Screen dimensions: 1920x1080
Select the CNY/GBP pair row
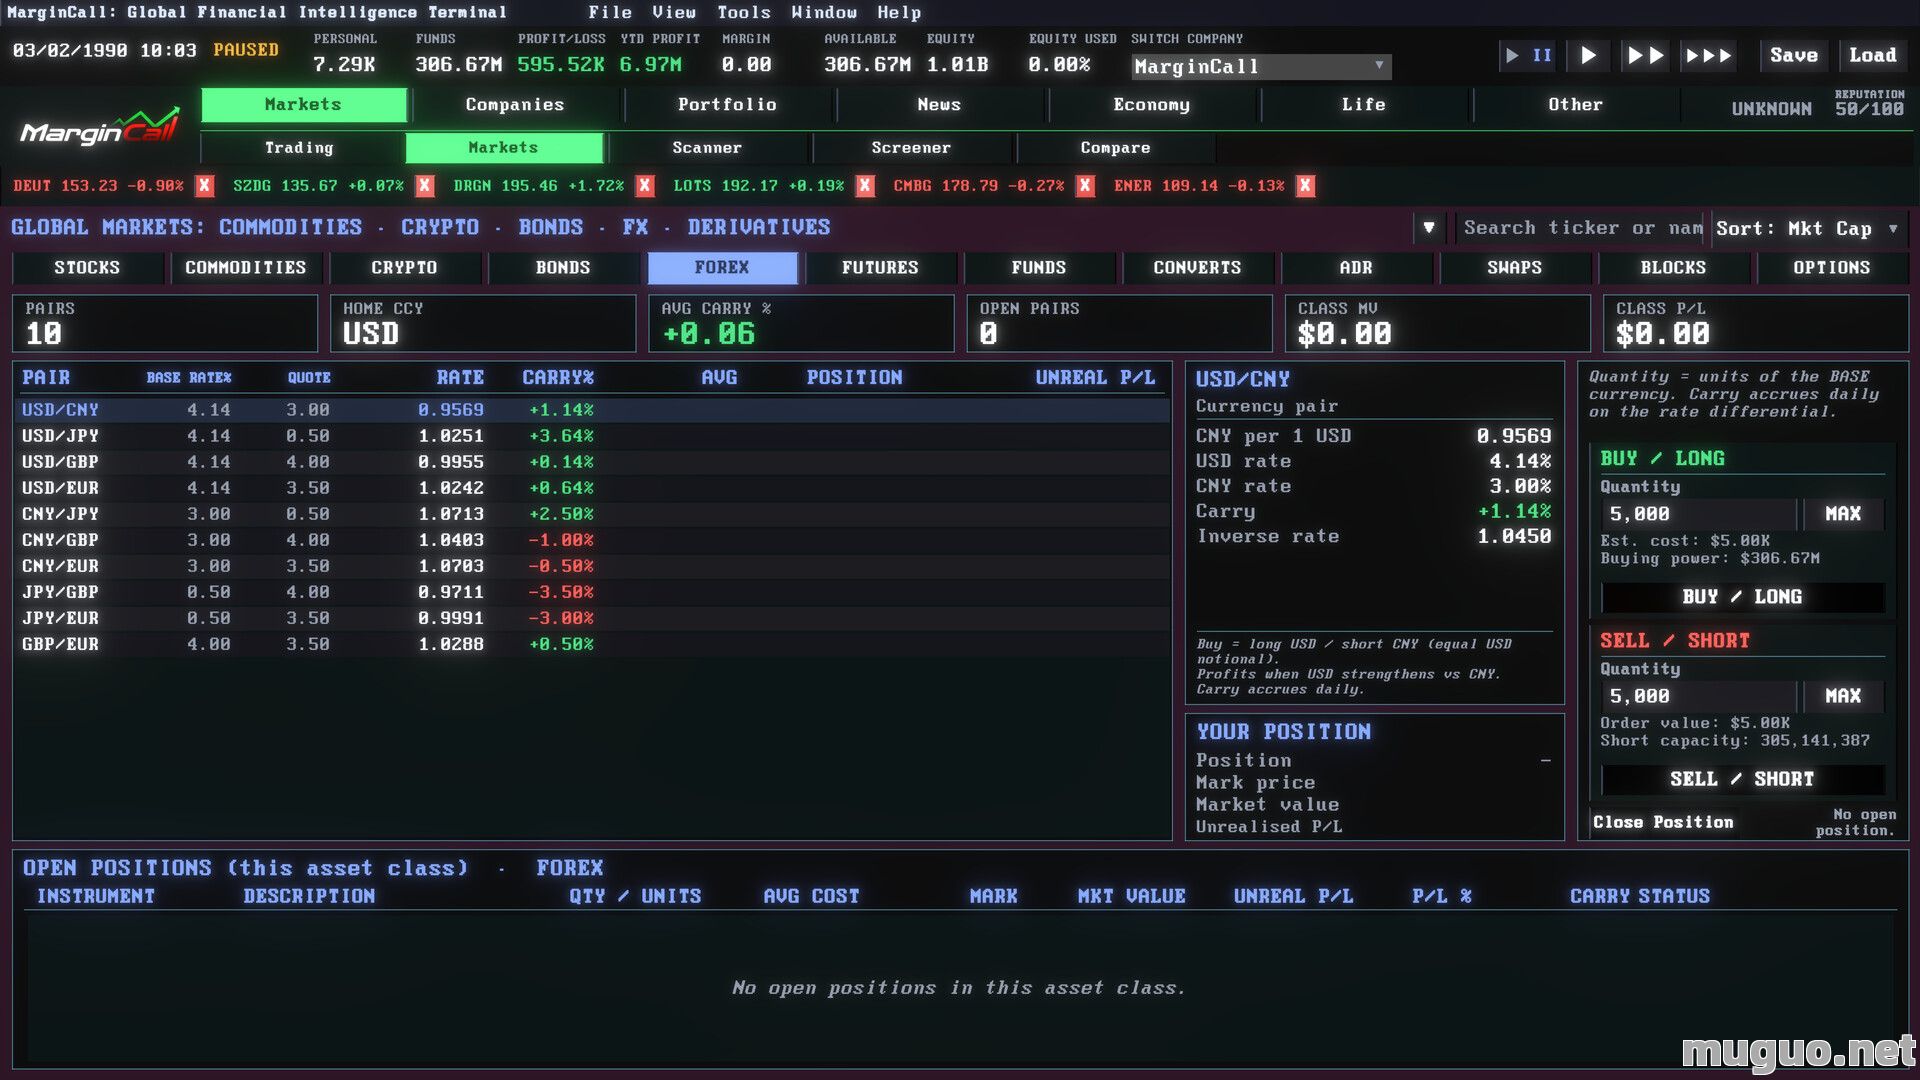(594, 540)
